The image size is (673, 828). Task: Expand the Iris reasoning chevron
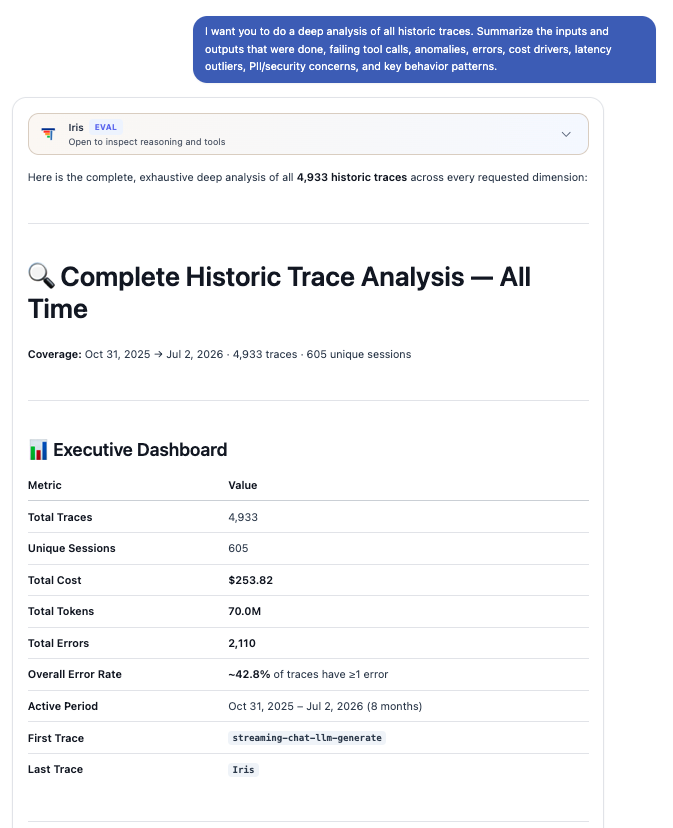coord(566,134)
